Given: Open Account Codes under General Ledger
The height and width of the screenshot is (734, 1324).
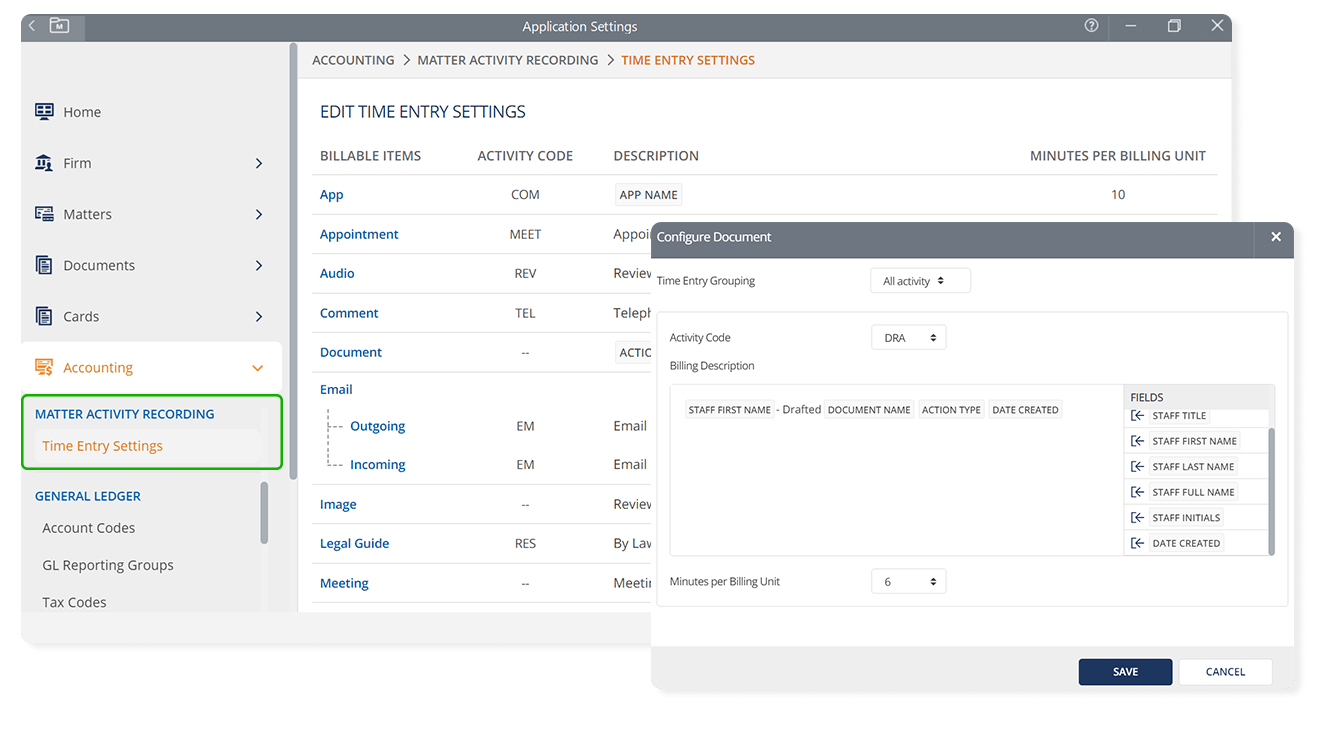Looking at the screenshot, I should [x=88, y=528].
